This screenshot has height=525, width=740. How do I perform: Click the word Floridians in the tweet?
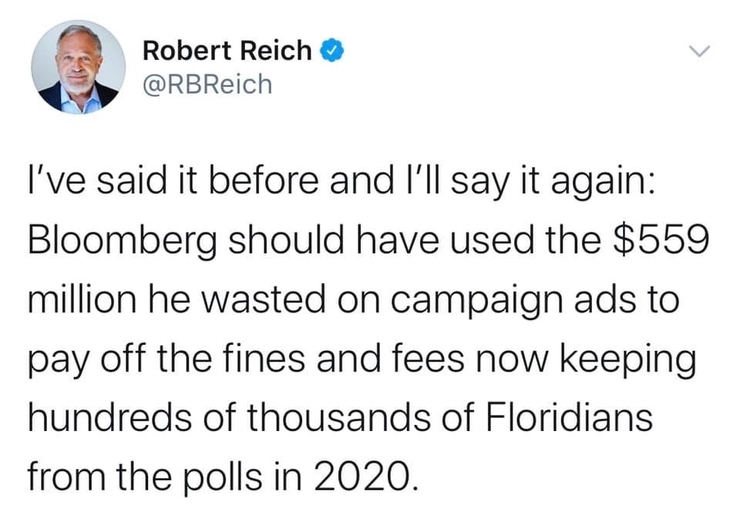tap(569, 416)
